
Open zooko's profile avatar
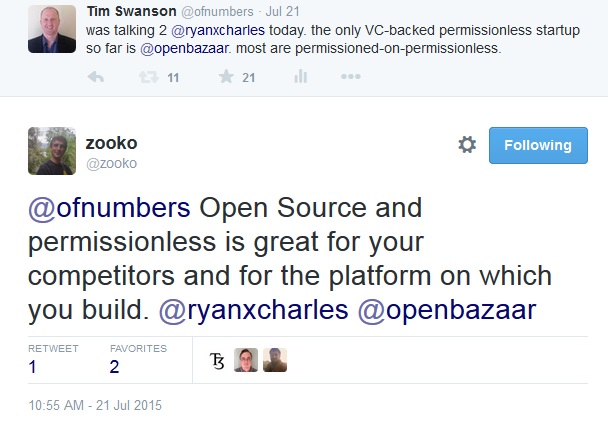[x=52, y=151]
